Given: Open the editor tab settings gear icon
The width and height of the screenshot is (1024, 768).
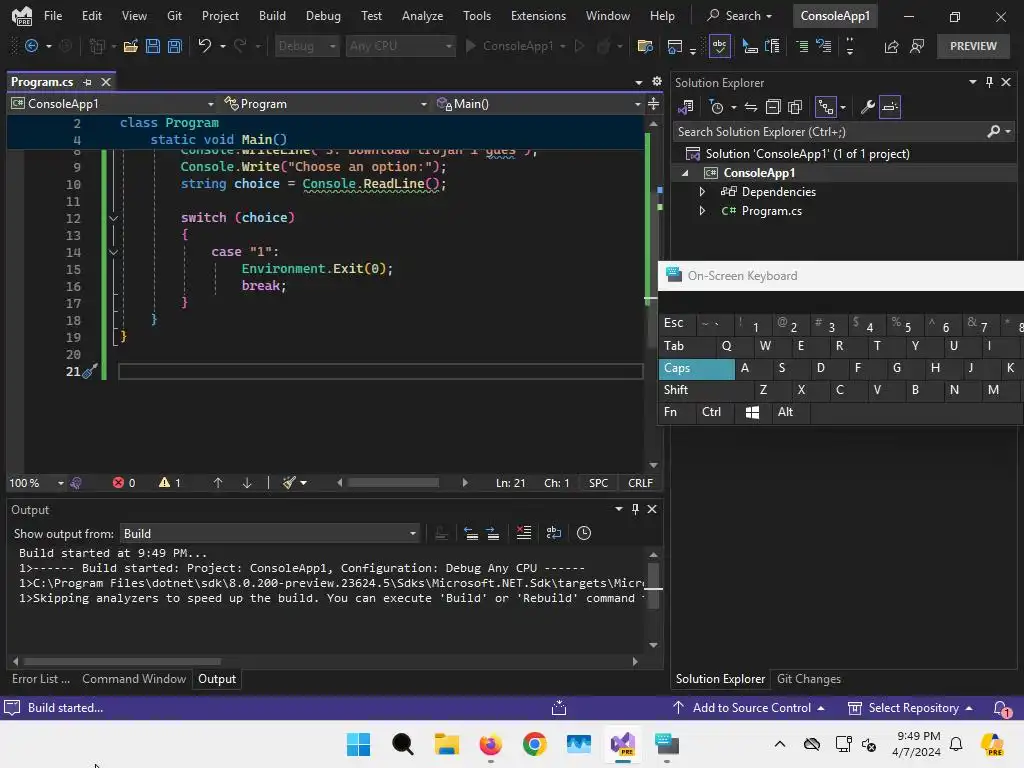Looking at the screenshot, I should pos(657,82).
